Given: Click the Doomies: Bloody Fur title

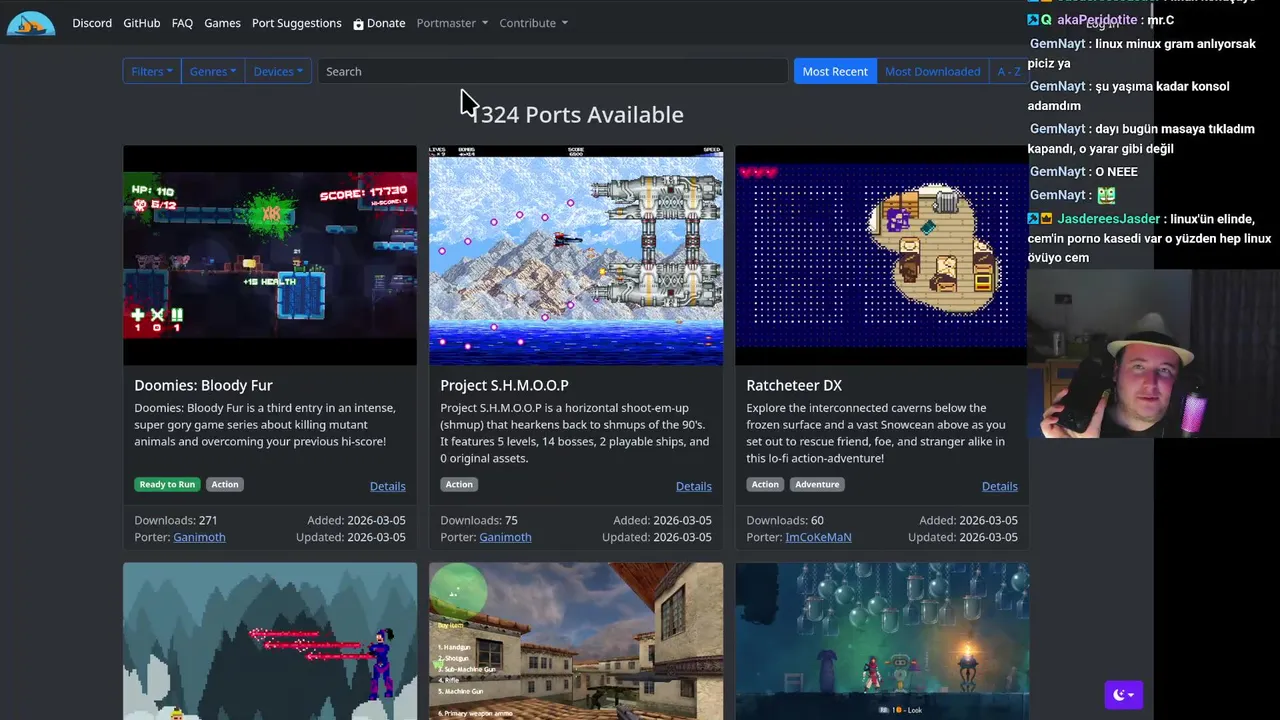Looking at the screenshot, I should (203, 385).
